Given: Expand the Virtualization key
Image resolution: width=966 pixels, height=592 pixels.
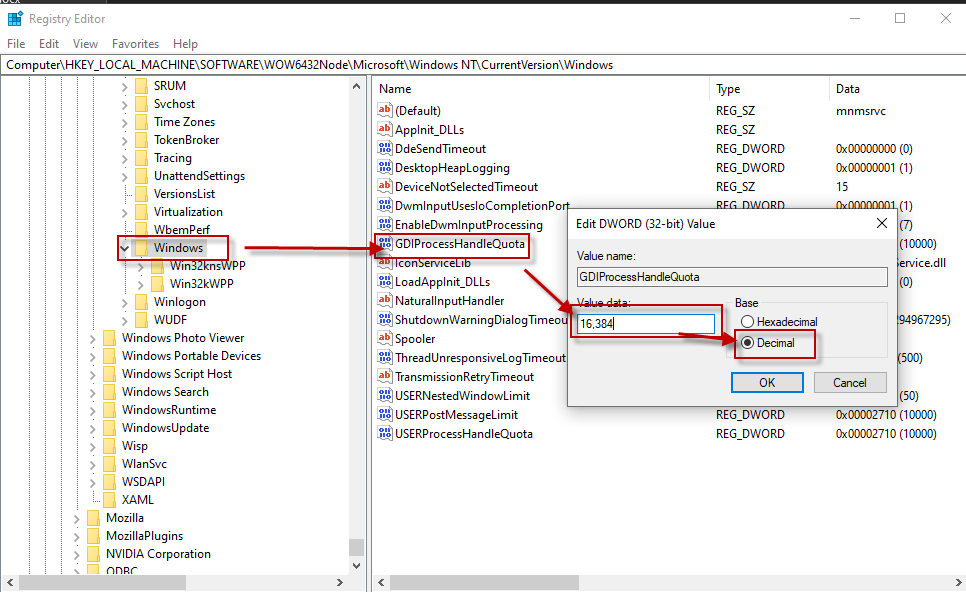Looking at the screenshot, I should coord(125,212).
